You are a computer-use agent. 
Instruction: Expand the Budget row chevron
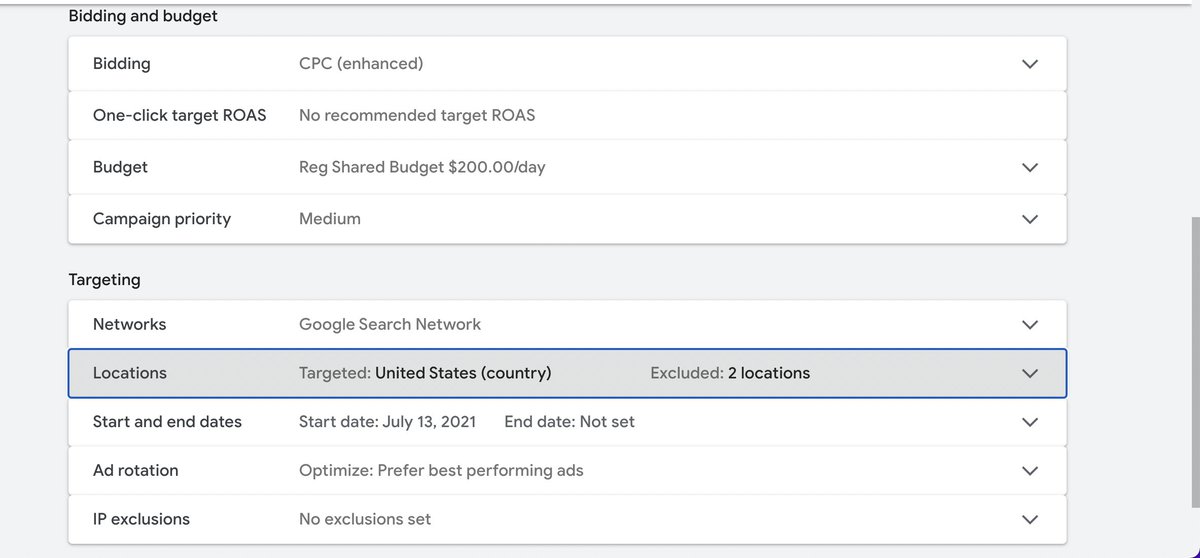pos(1030,168)
